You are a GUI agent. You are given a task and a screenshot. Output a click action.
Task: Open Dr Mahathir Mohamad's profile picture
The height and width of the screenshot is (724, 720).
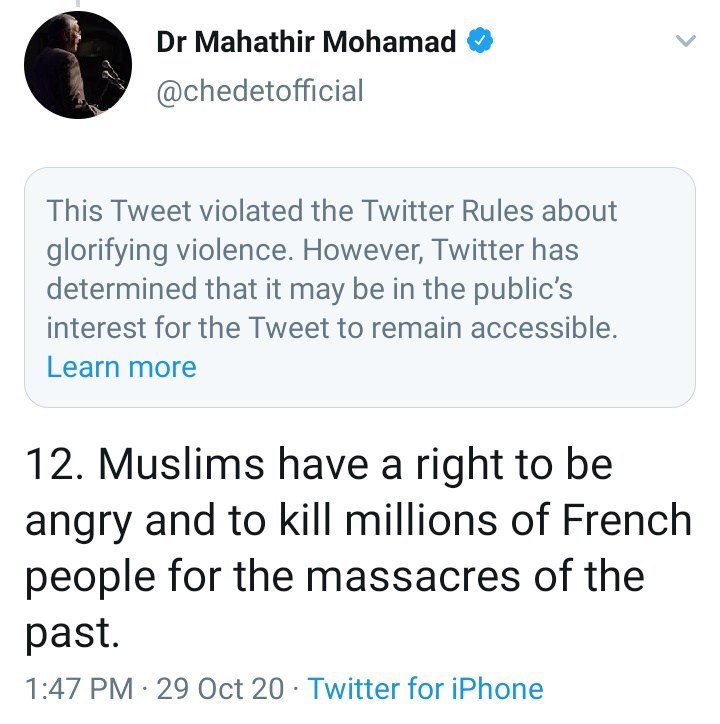(78, 65)
